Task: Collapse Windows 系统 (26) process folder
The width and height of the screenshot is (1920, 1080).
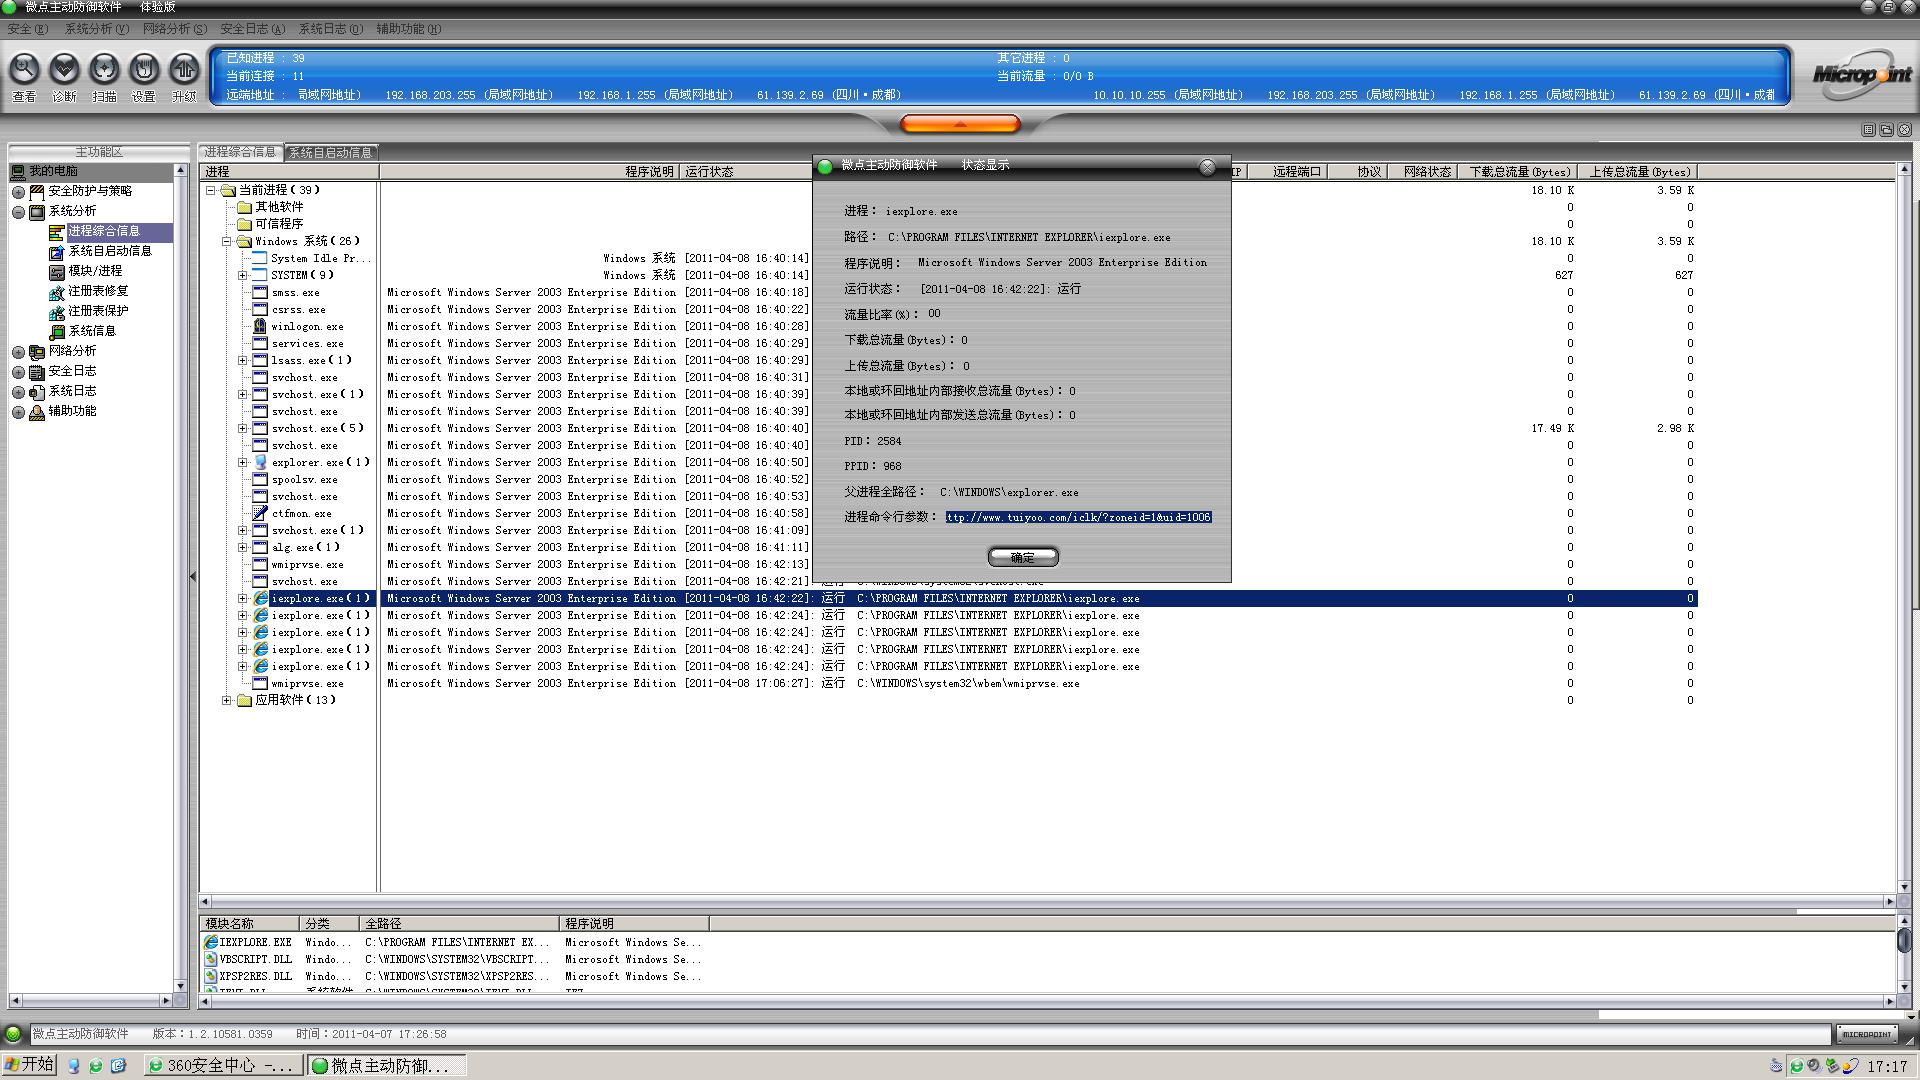Action: tap(227, 241)
